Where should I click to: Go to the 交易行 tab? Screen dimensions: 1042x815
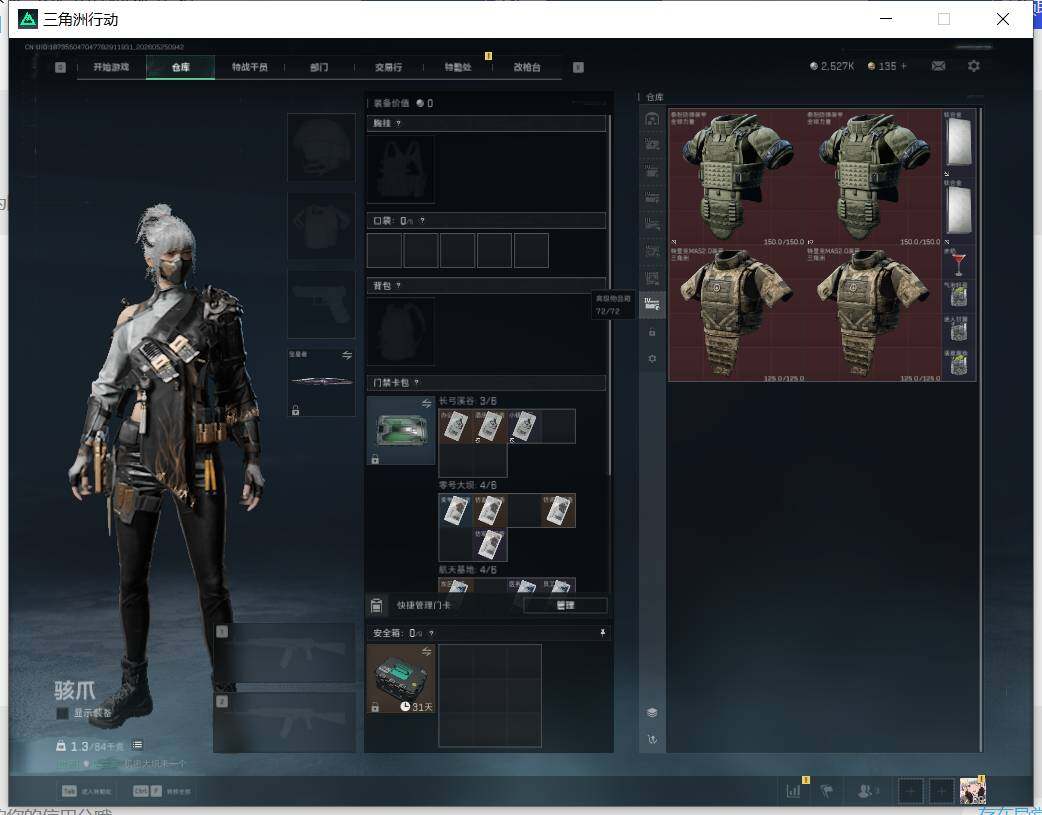tap(388, 67)
